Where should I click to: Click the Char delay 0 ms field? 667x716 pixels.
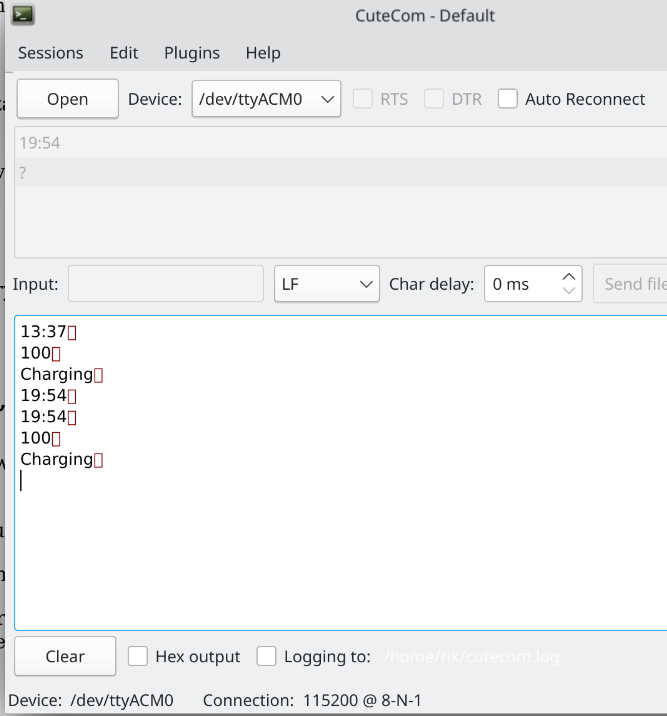pos(522,284)
